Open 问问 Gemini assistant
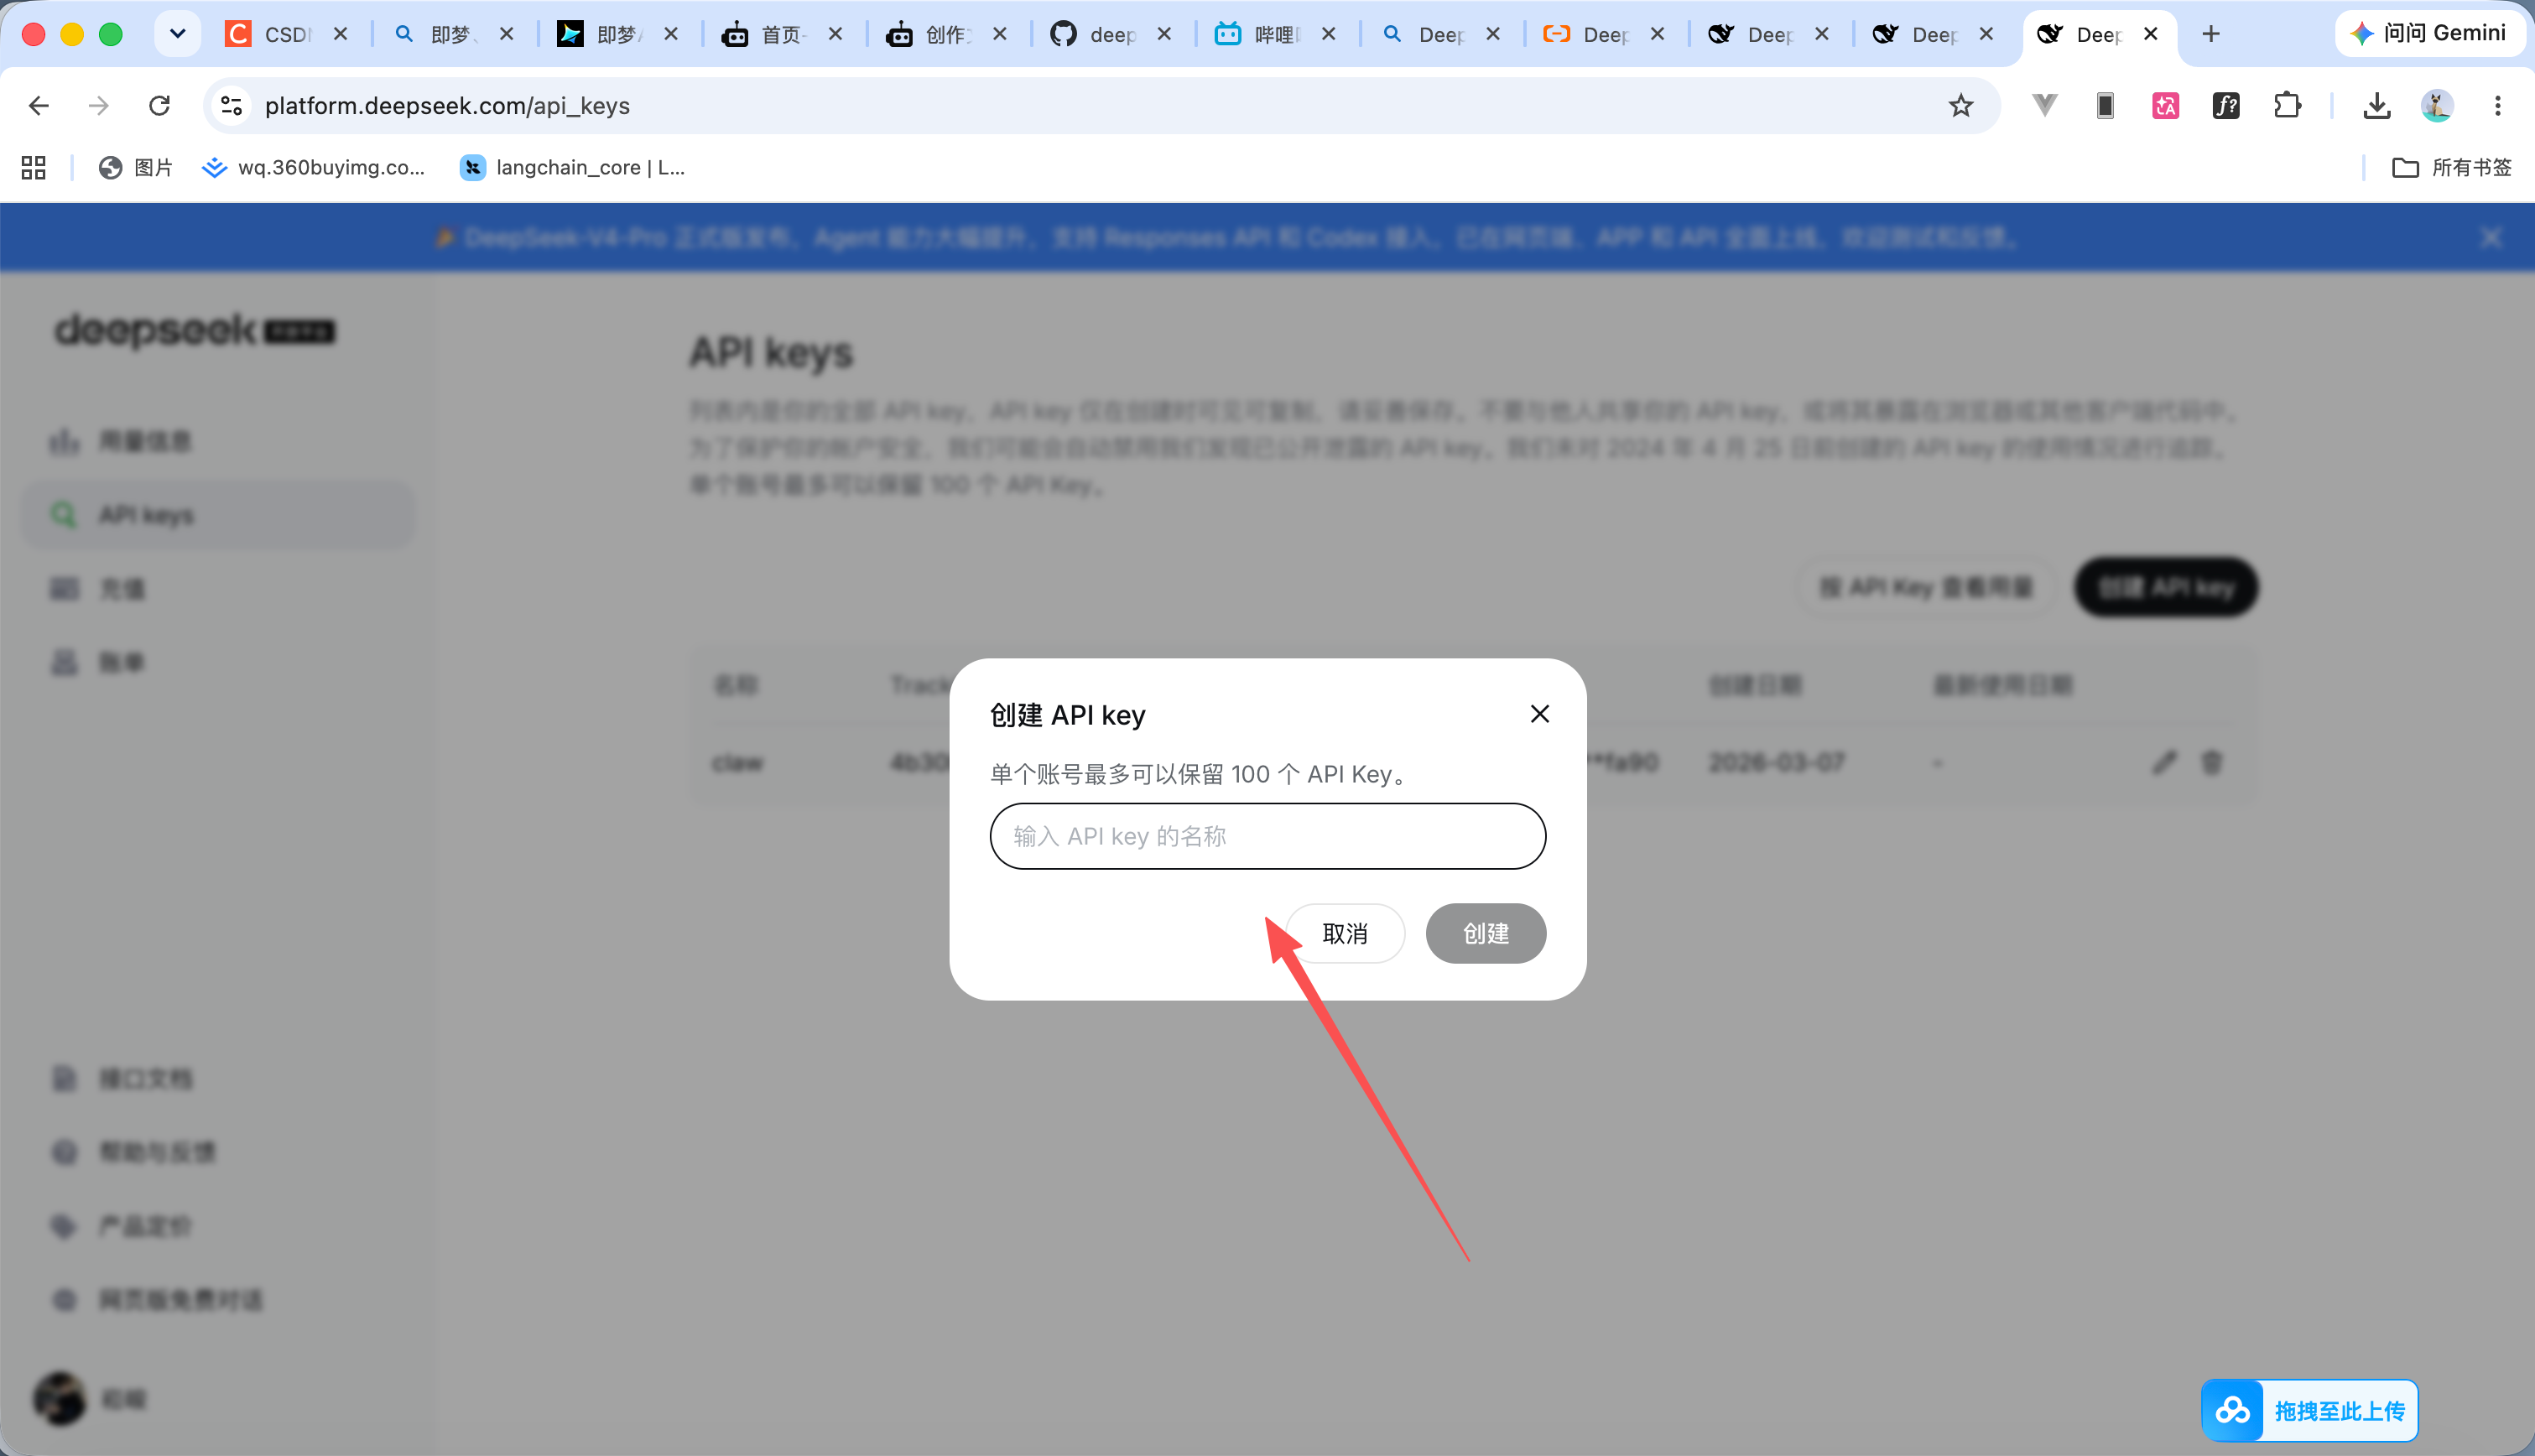2535x1456 pixels. click(2429, 33)
